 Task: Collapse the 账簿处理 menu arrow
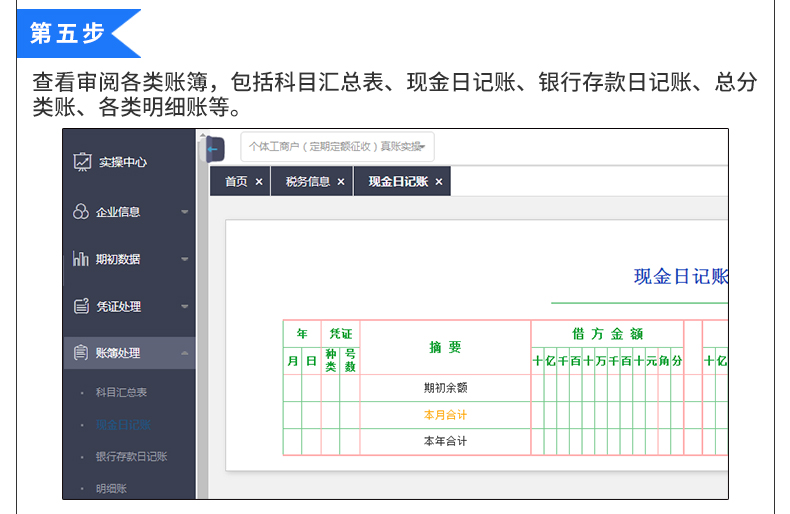click(184, 353)
